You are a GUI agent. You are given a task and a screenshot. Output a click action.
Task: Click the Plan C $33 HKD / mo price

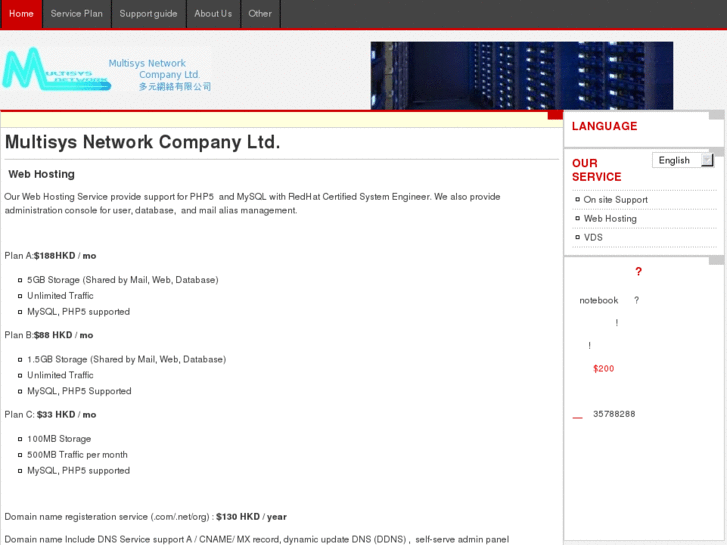[x=66, y=415]
